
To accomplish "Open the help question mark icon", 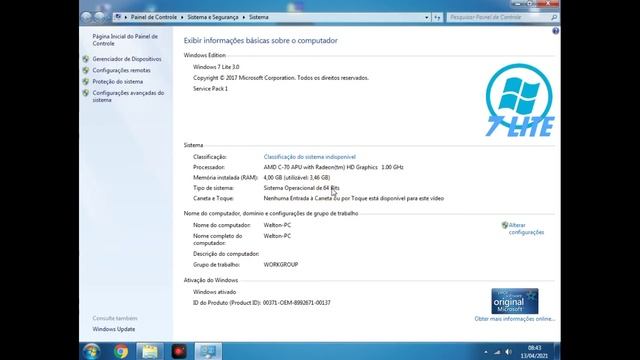I will click(556, 31).
